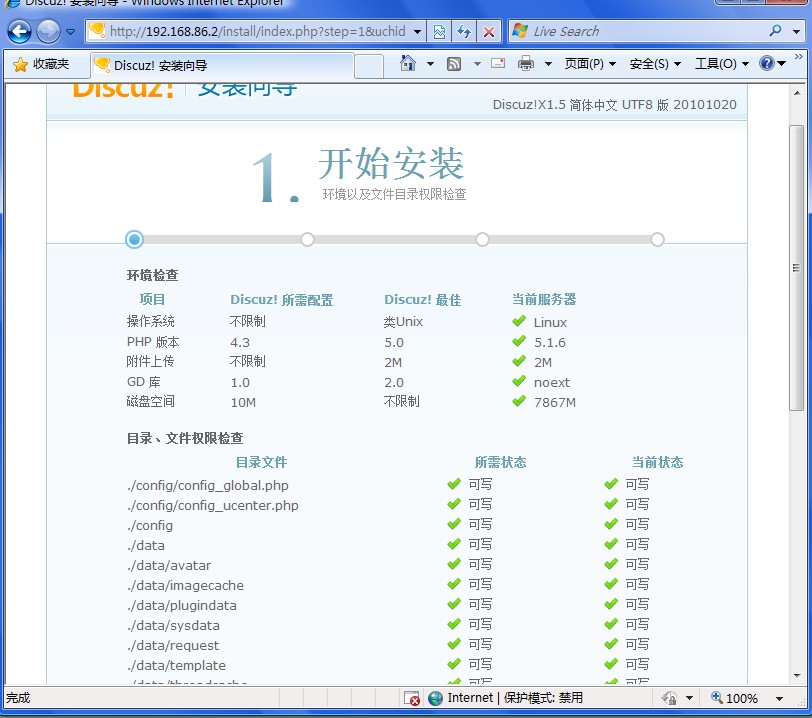This screenshot has height=718, width=812.
Task: Click the './data/plugindata' row text
Action: coord(182,606)
